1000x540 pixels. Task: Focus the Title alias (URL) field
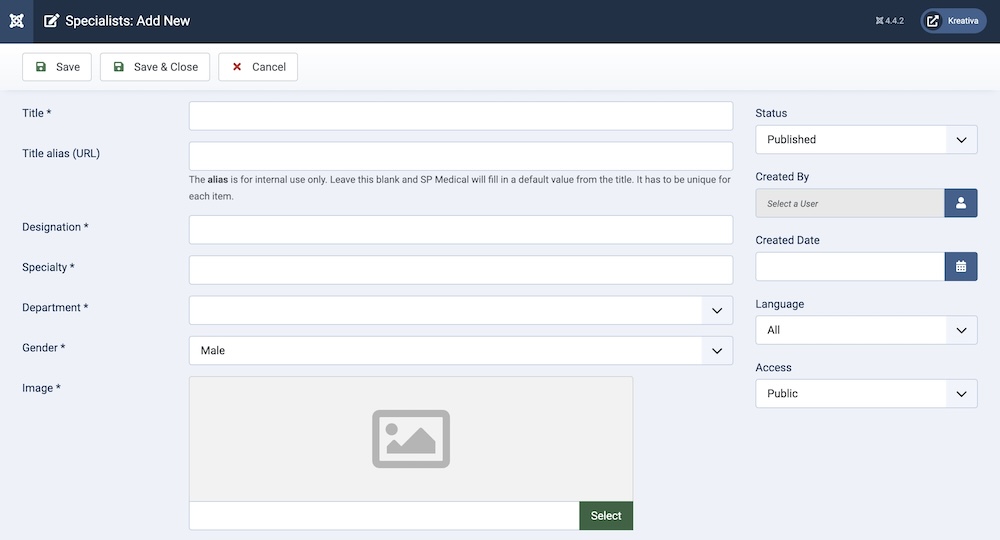click(460, 156)
